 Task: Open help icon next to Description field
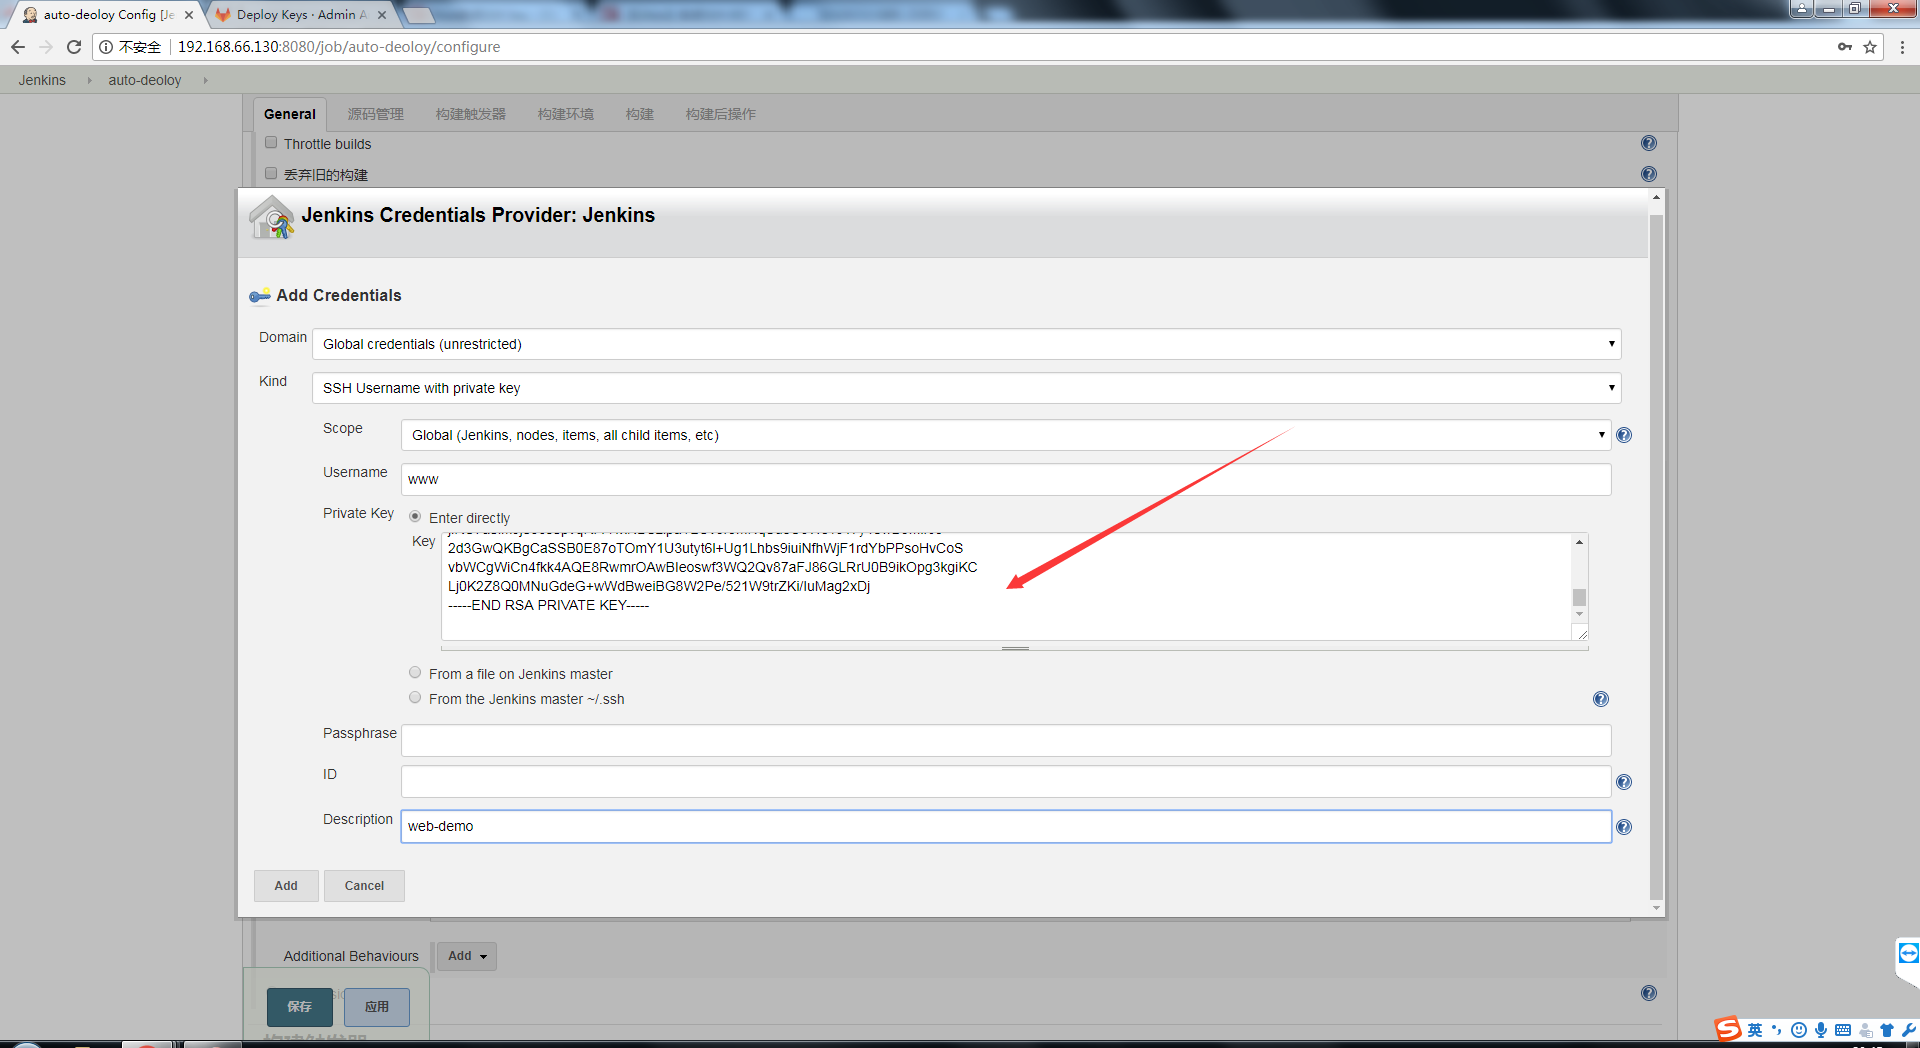1624,827
